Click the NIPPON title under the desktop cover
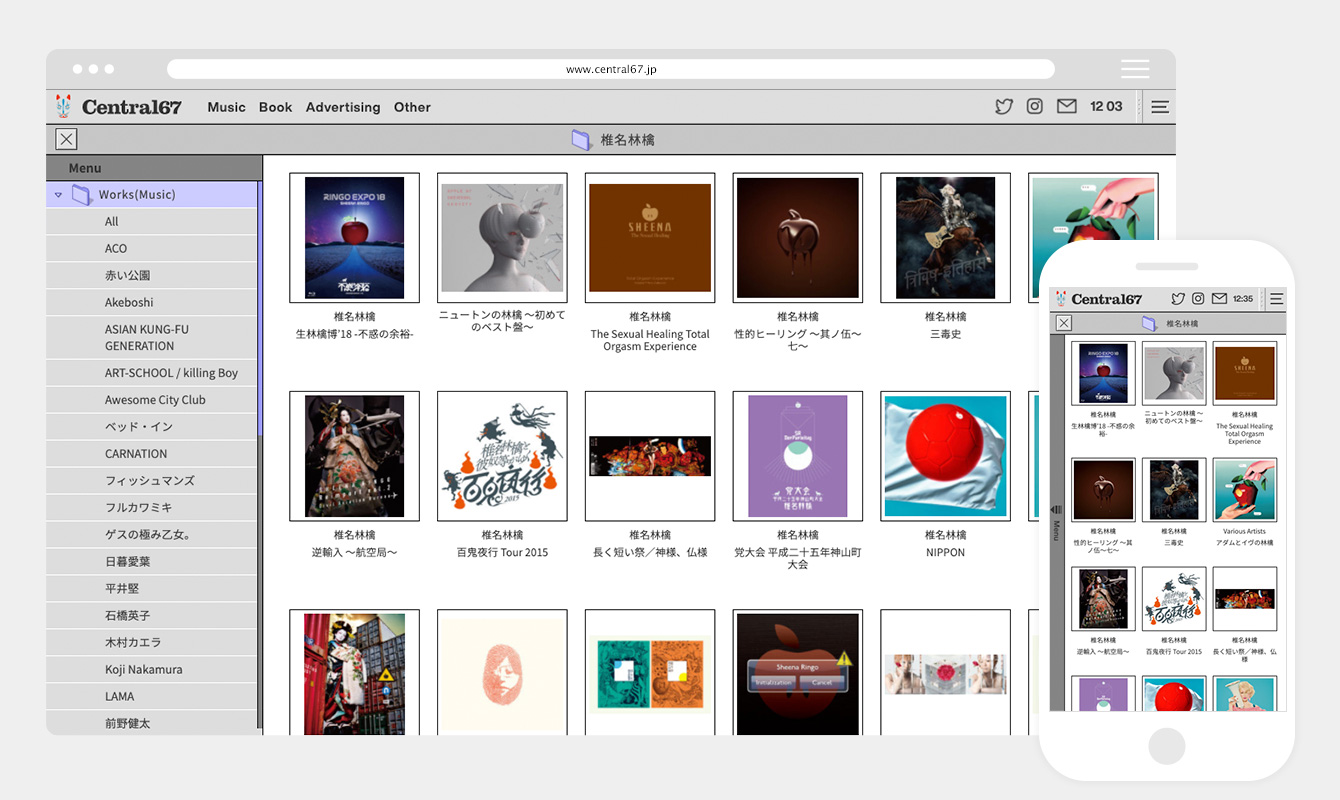The image size is (1340, 800). click(x=946, y=552)
